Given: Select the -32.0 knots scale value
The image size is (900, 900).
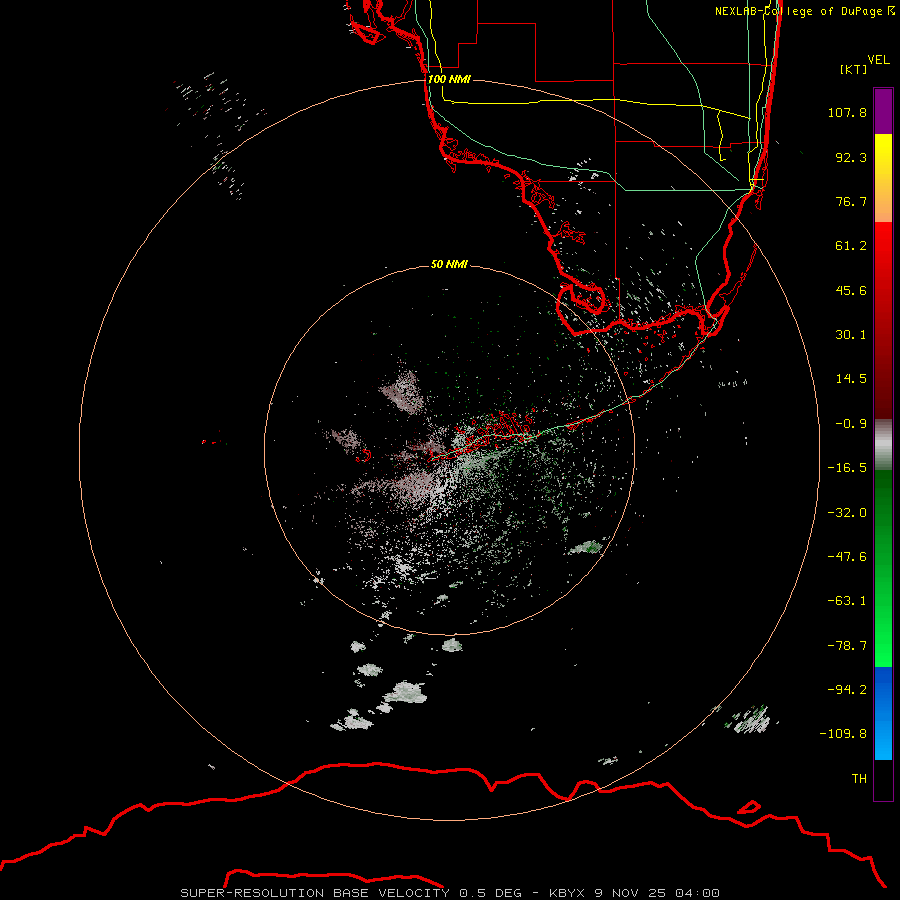Looking at the screenshot, I should click(x=847, y=513).
